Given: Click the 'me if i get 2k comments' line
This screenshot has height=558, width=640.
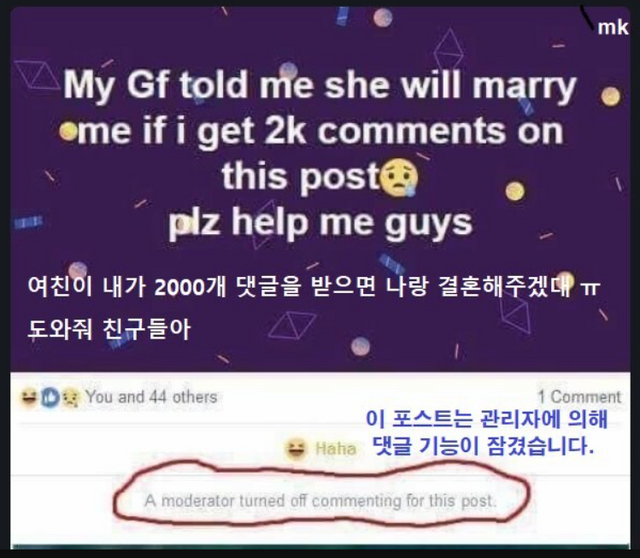Looking at the screenshot, I should tap(320, 131).
